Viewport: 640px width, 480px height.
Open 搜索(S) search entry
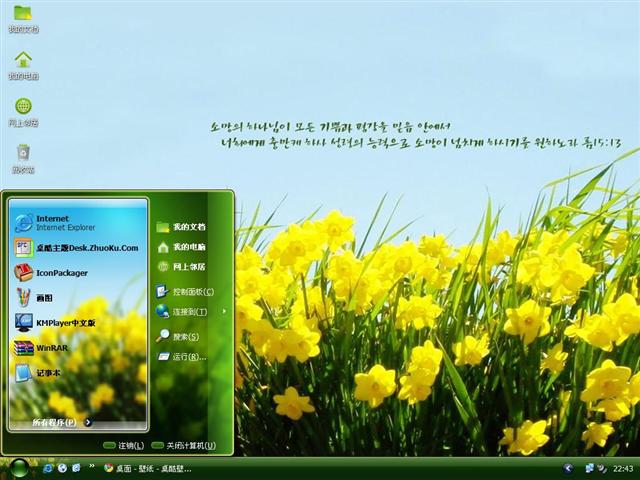(177, 336)
